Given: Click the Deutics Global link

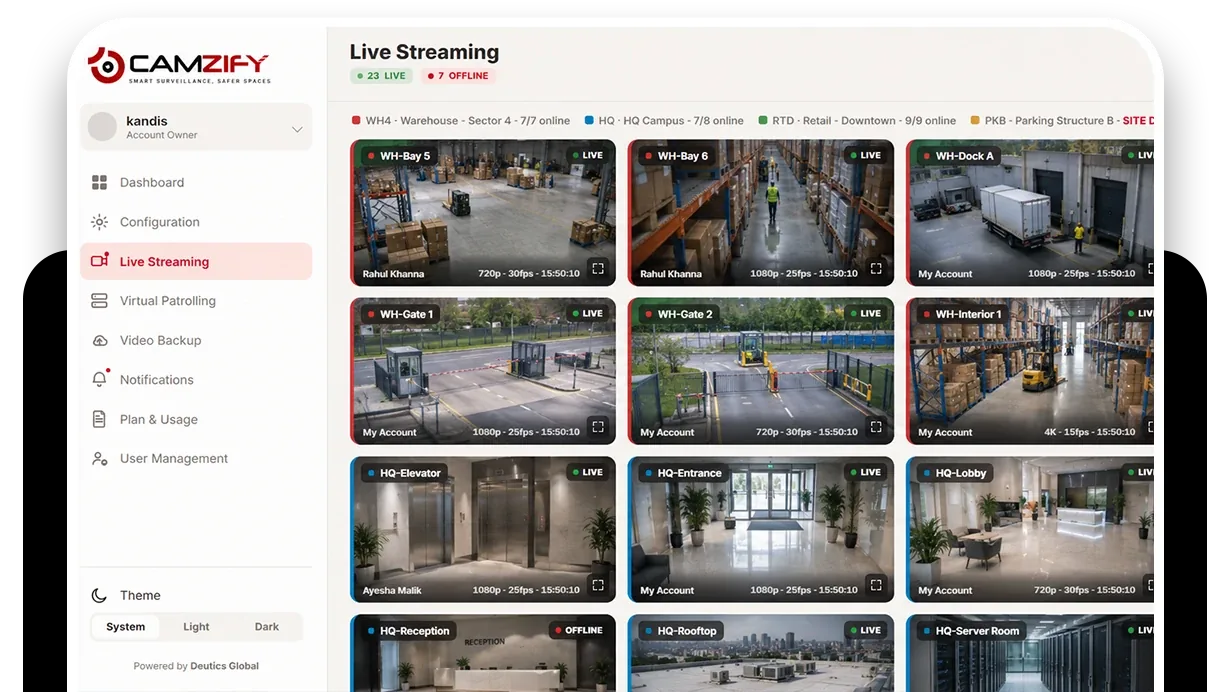Looking at the screenshot, I should point(224,666).
